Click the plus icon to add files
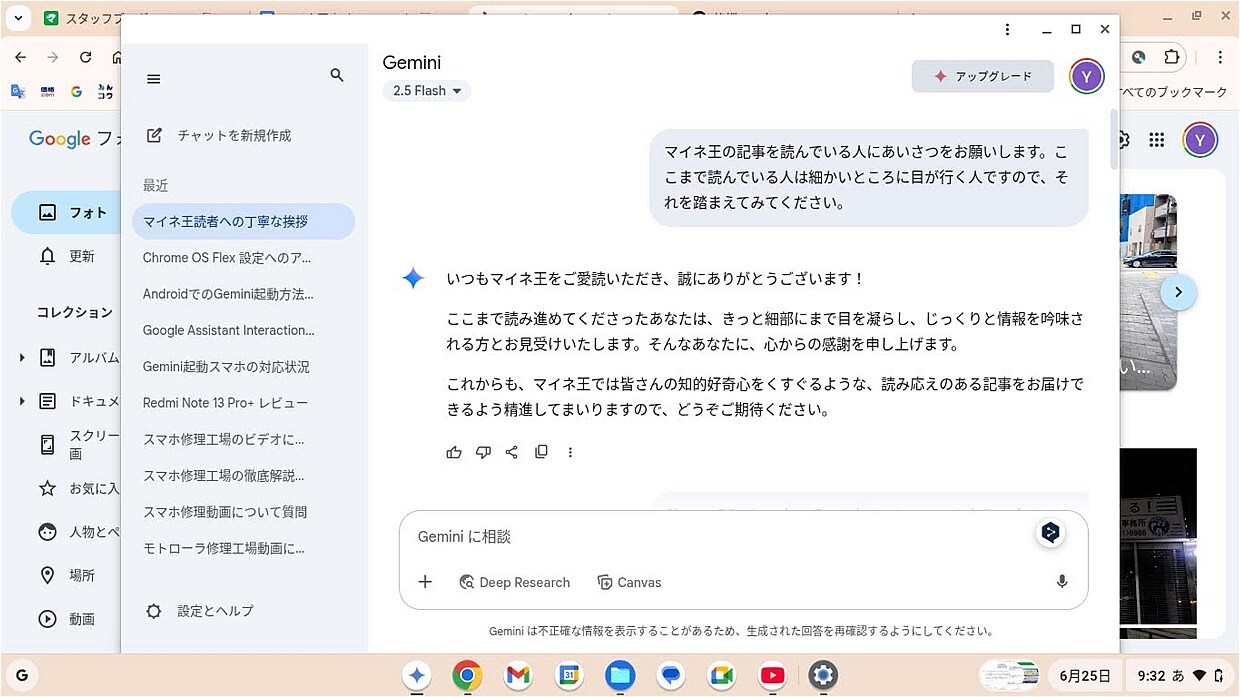 (425, 582)
